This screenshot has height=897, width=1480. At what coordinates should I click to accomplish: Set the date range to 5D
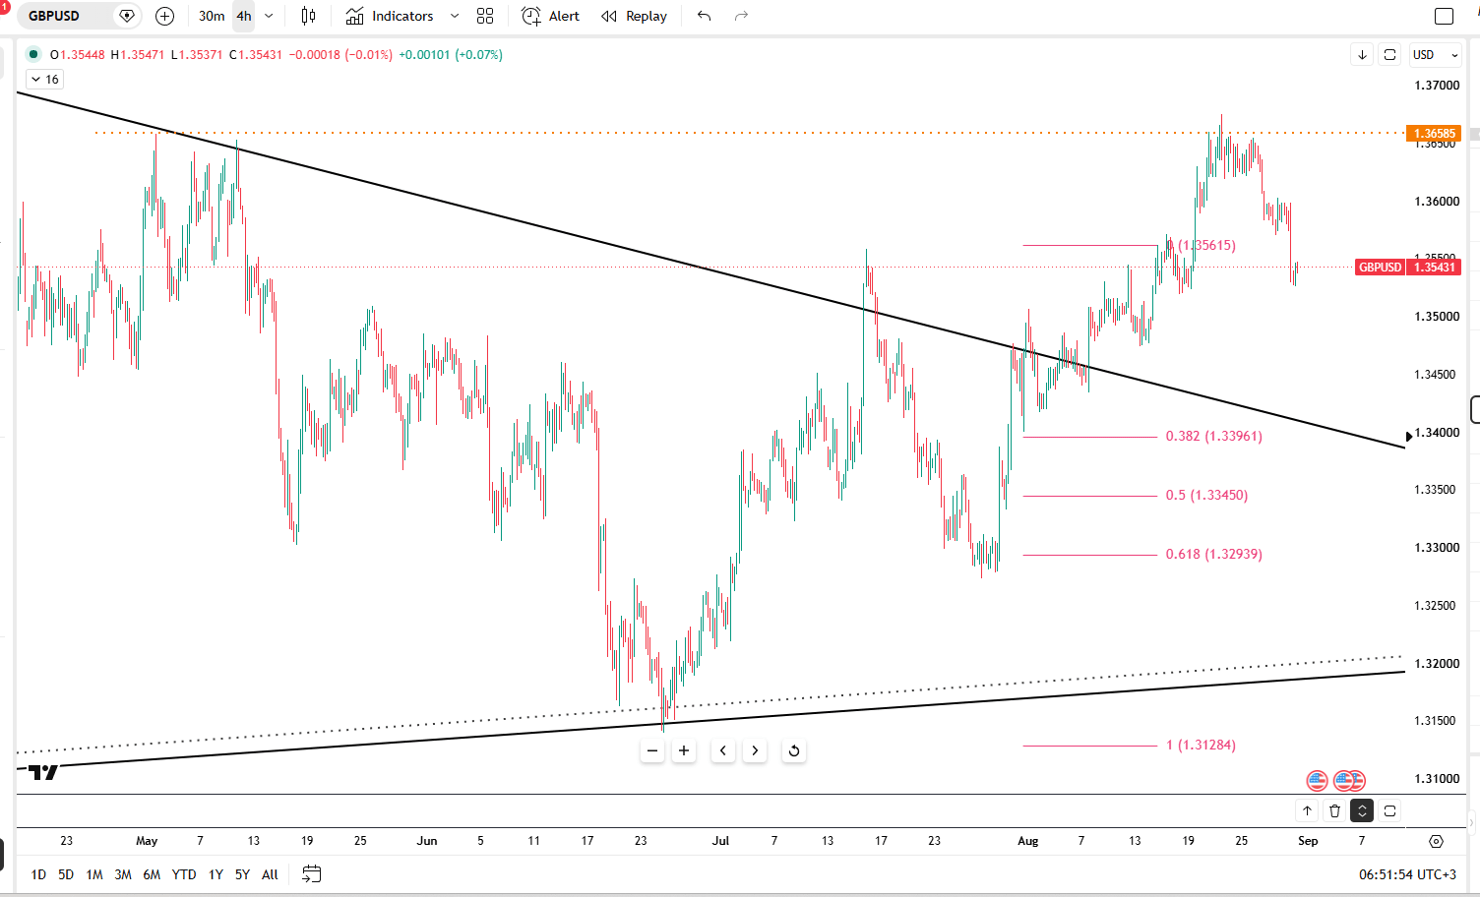coord(66,874)
